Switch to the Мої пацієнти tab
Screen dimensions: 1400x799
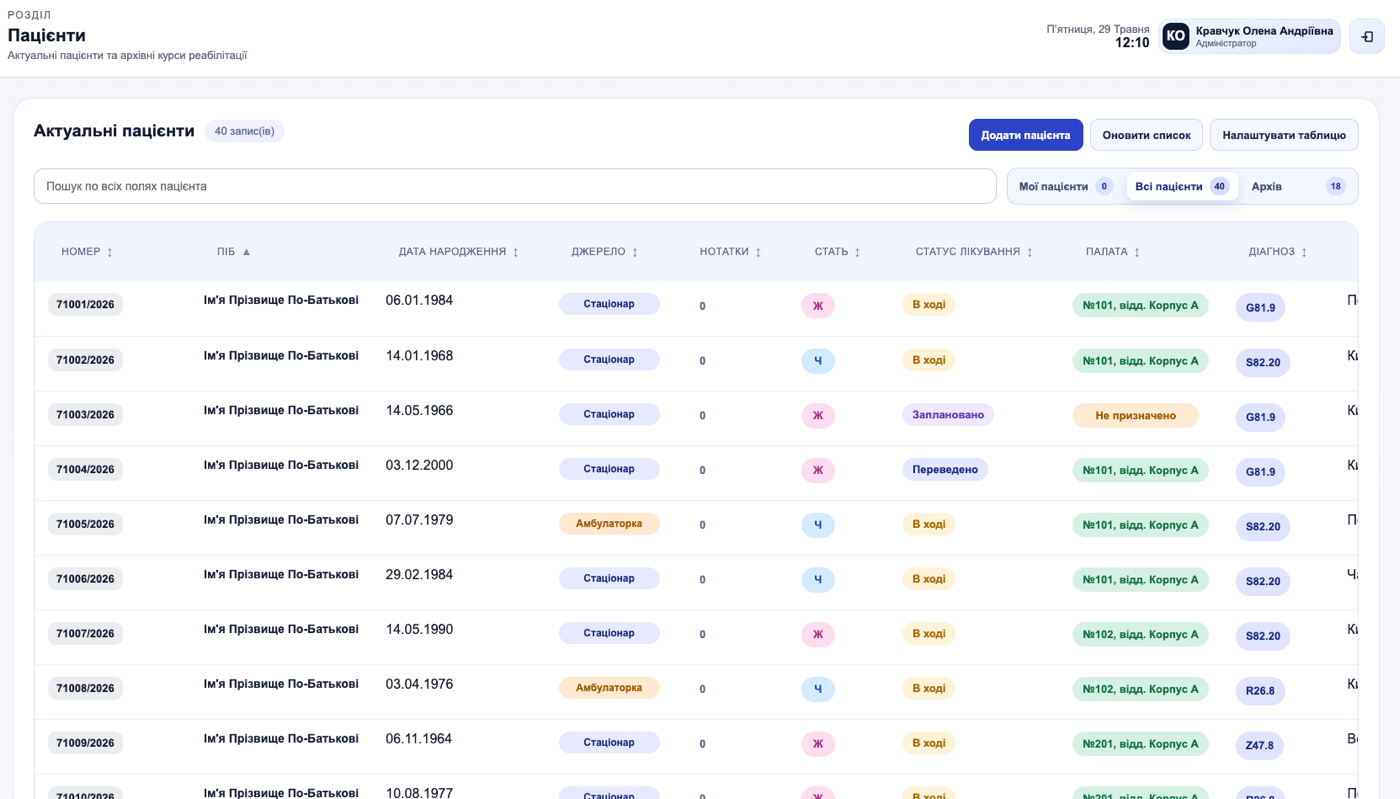(1066, 186)
